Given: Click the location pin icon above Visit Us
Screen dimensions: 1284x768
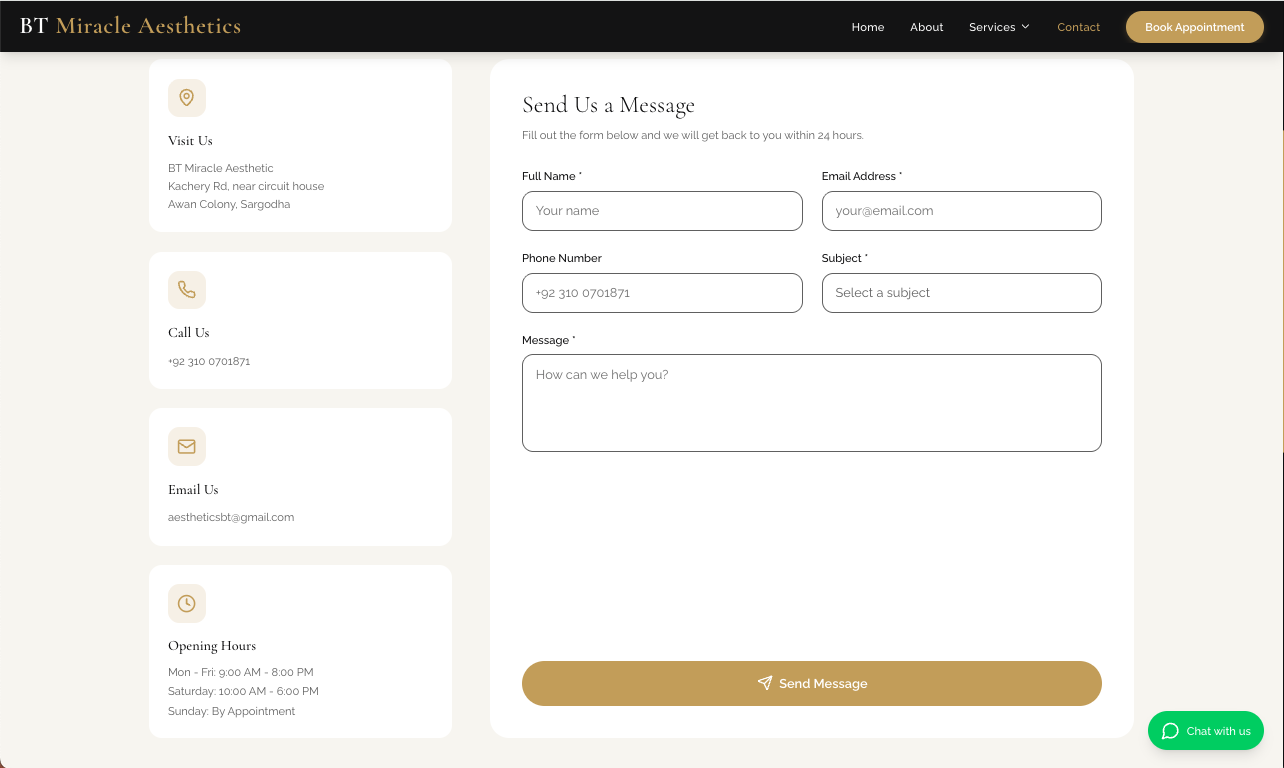Looking at the screenshot, I should tap(186, 98).
